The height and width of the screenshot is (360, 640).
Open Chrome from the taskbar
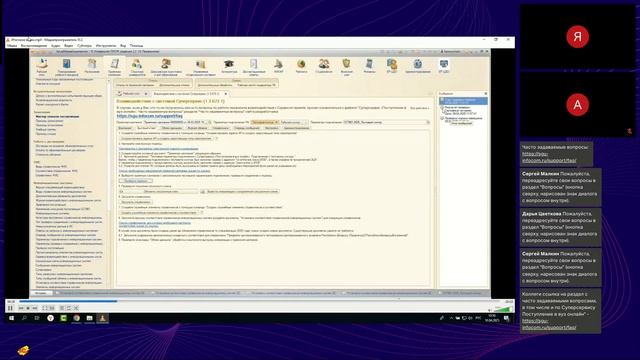click(76, 318)
